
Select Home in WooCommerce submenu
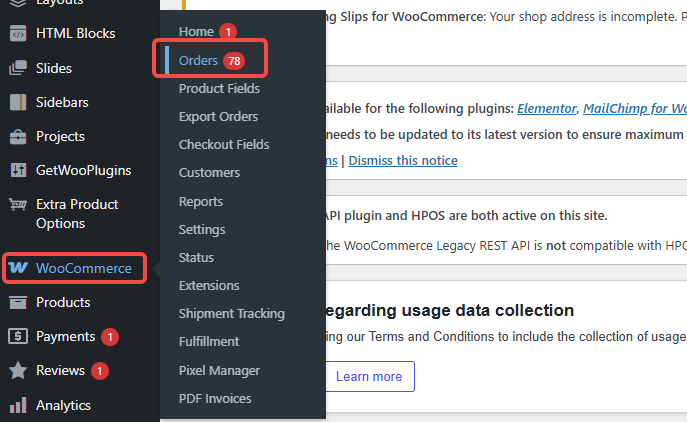point(196,32)
